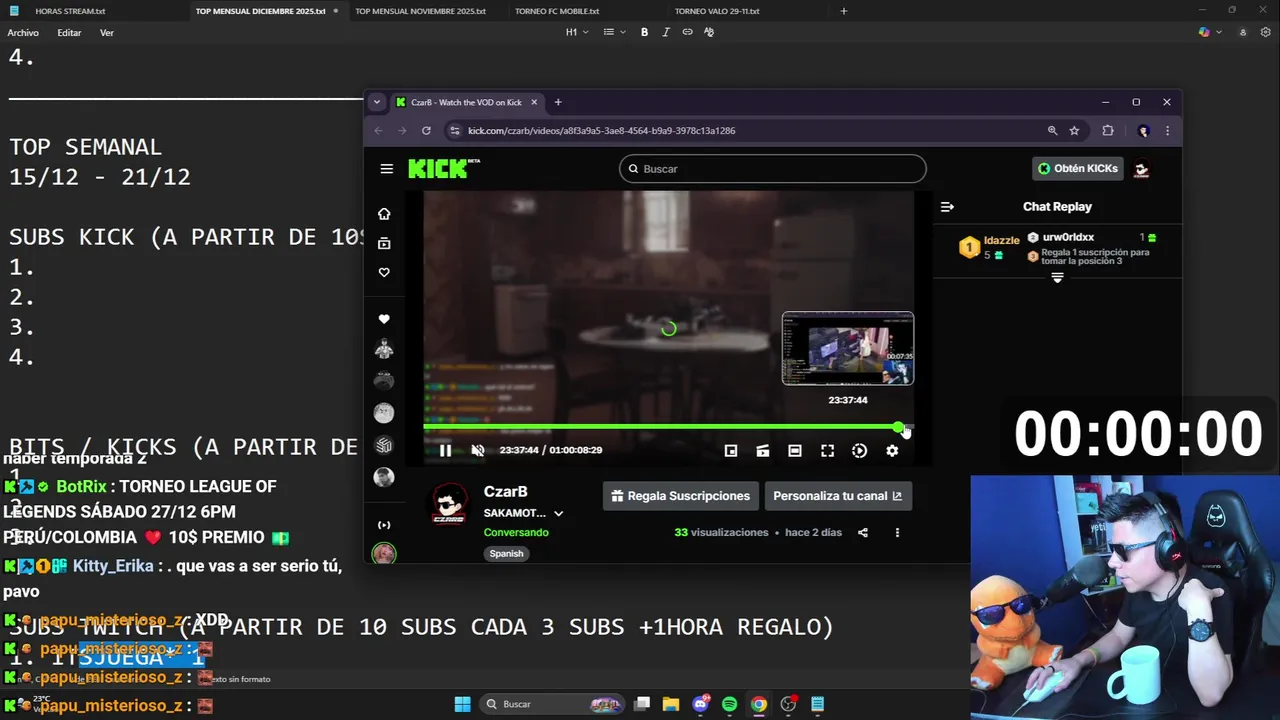Viewport: 1280px width, 720px height.
Task: Open VOD more options three dots
Action: [897, 533]
